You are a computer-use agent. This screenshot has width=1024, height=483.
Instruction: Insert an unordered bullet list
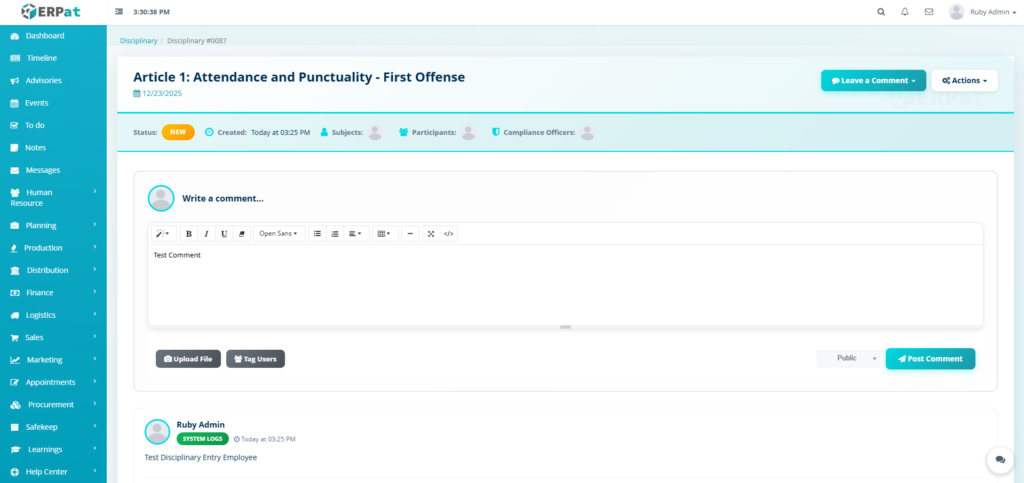[317, 234]
